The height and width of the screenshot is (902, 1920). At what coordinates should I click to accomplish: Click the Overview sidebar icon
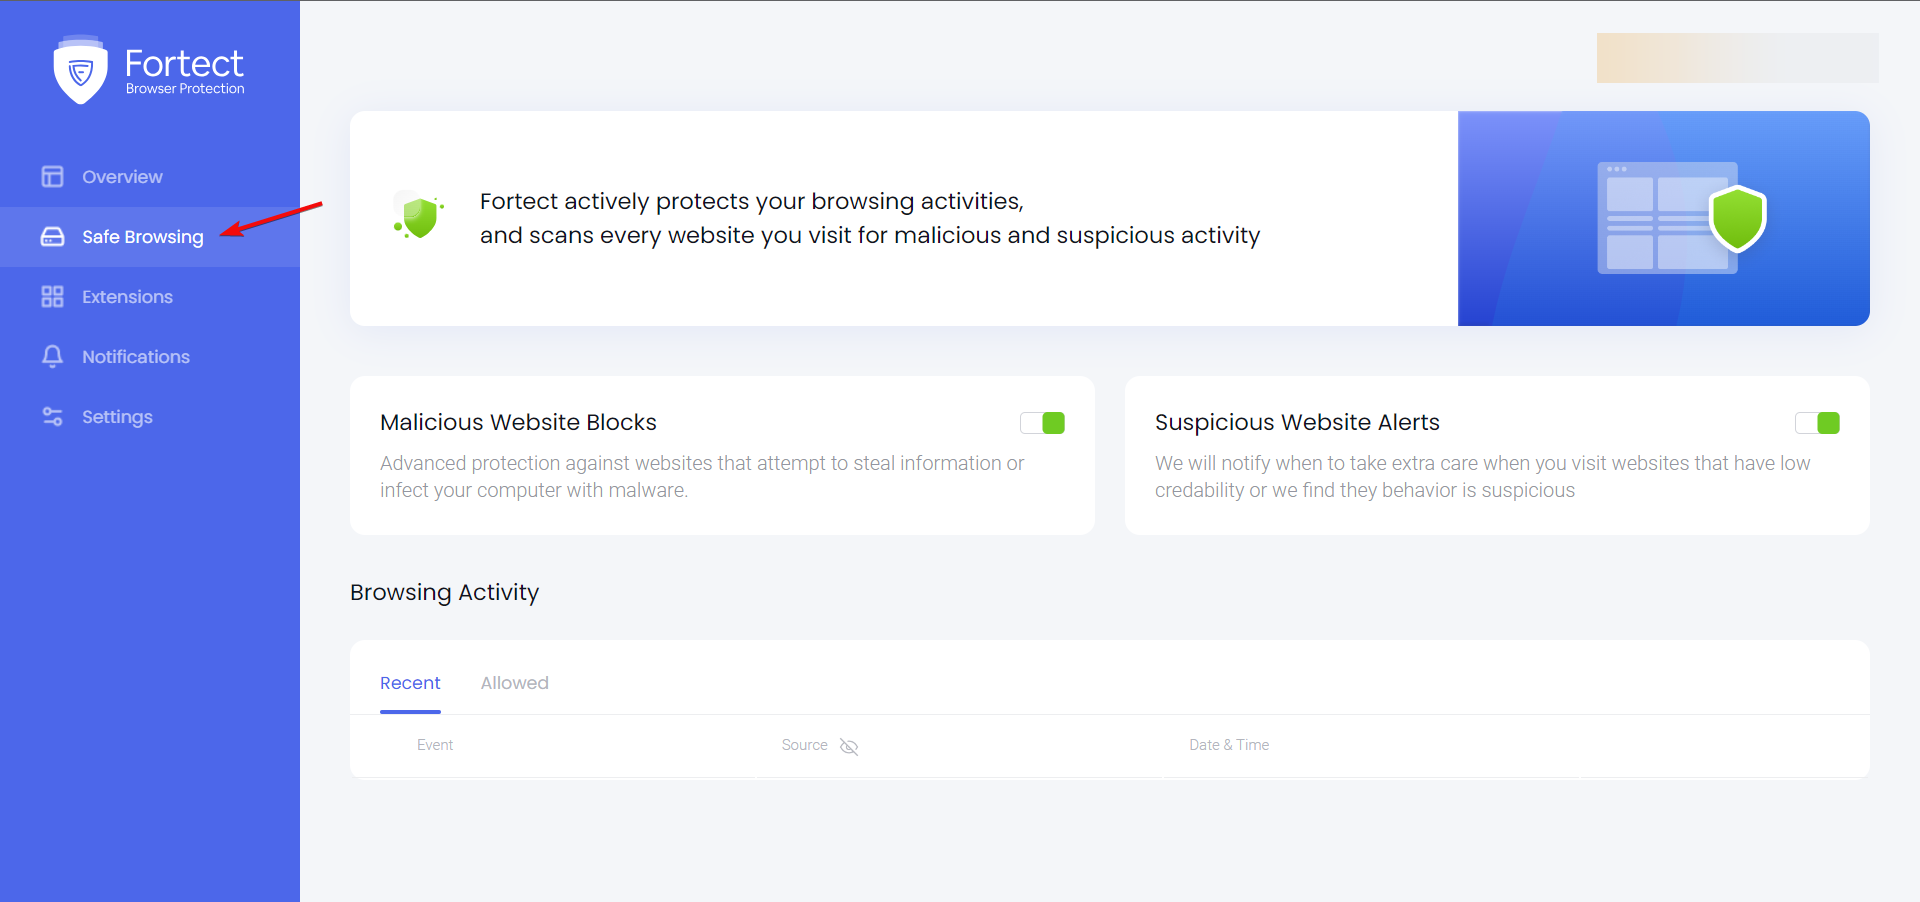pos(52,177)
